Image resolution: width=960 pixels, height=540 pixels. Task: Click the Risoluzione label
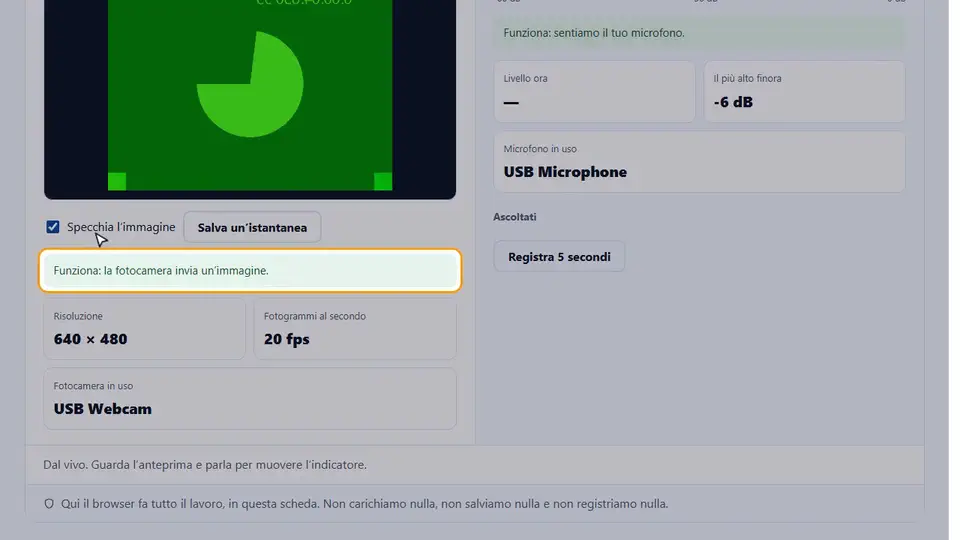(x=78, y=316)
